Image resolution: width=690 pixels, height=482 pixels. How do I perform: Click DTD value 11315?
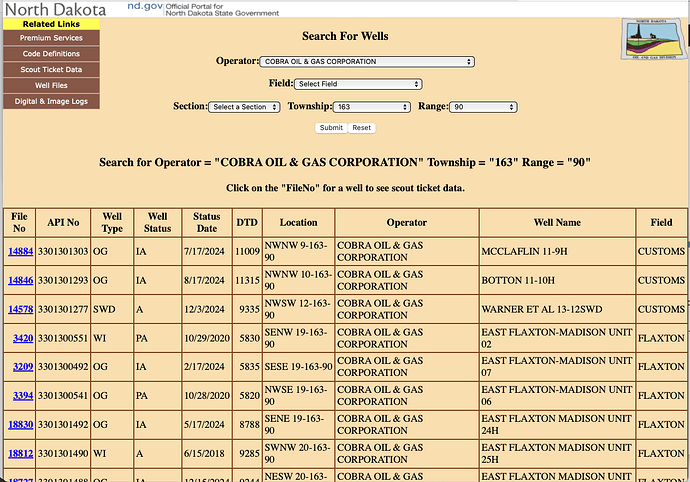coord(247,280)
